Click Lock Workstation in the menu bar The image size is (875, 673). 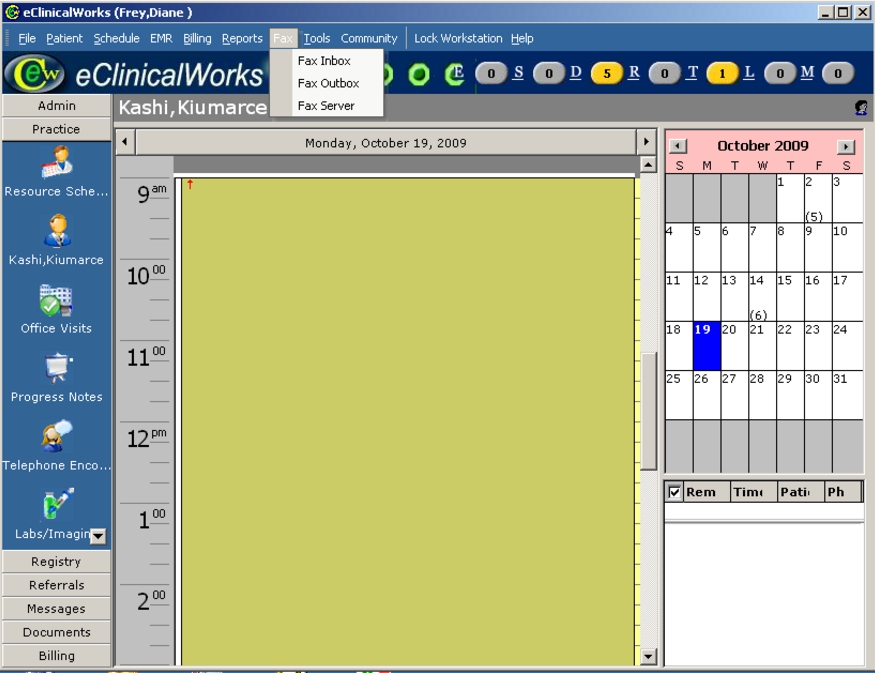pos(458,39)
